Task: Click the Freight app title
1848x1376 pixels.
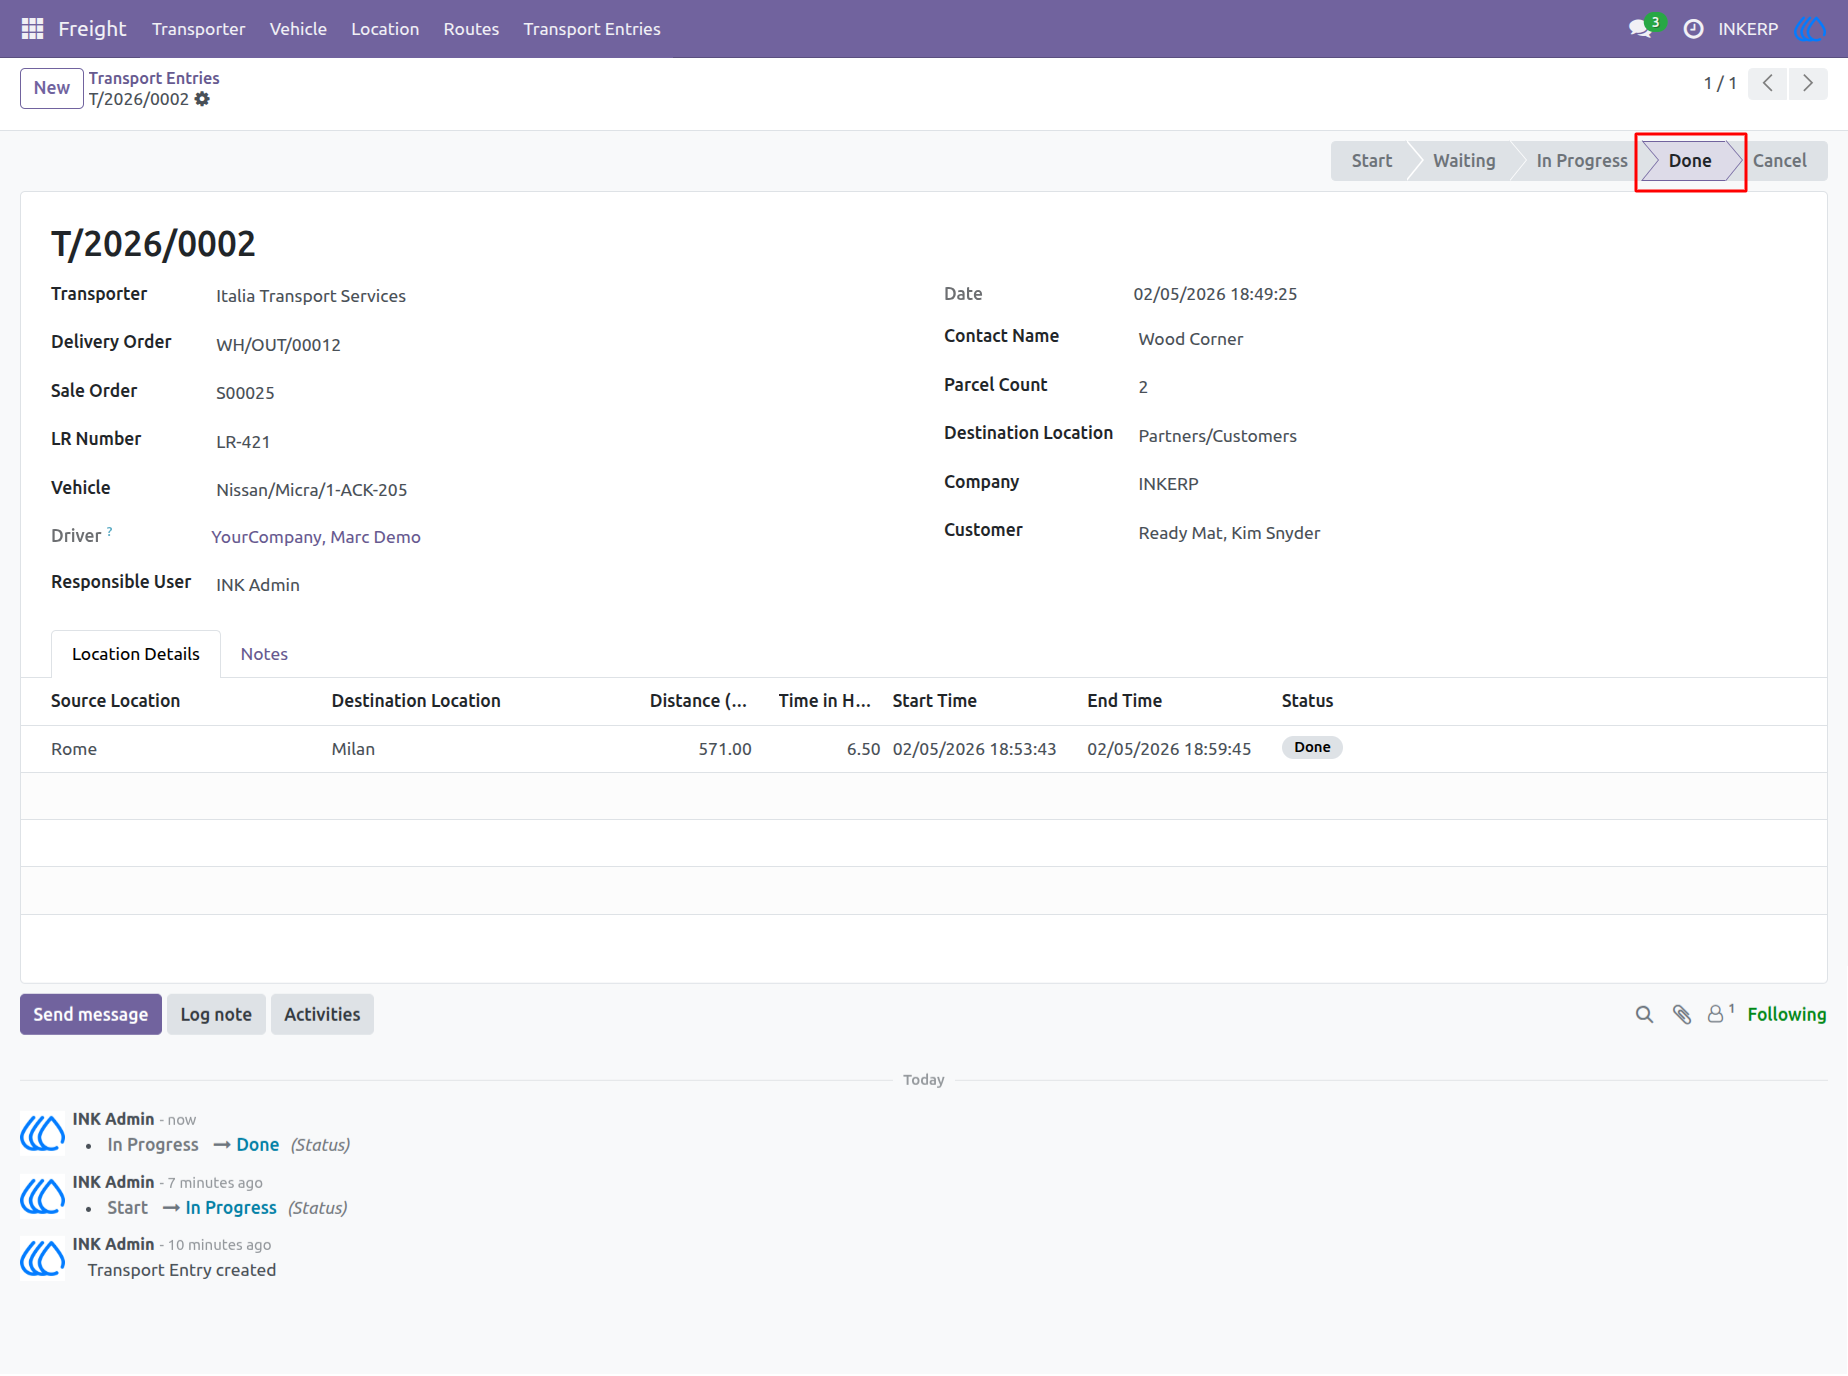Action: [x=92, y=29]
